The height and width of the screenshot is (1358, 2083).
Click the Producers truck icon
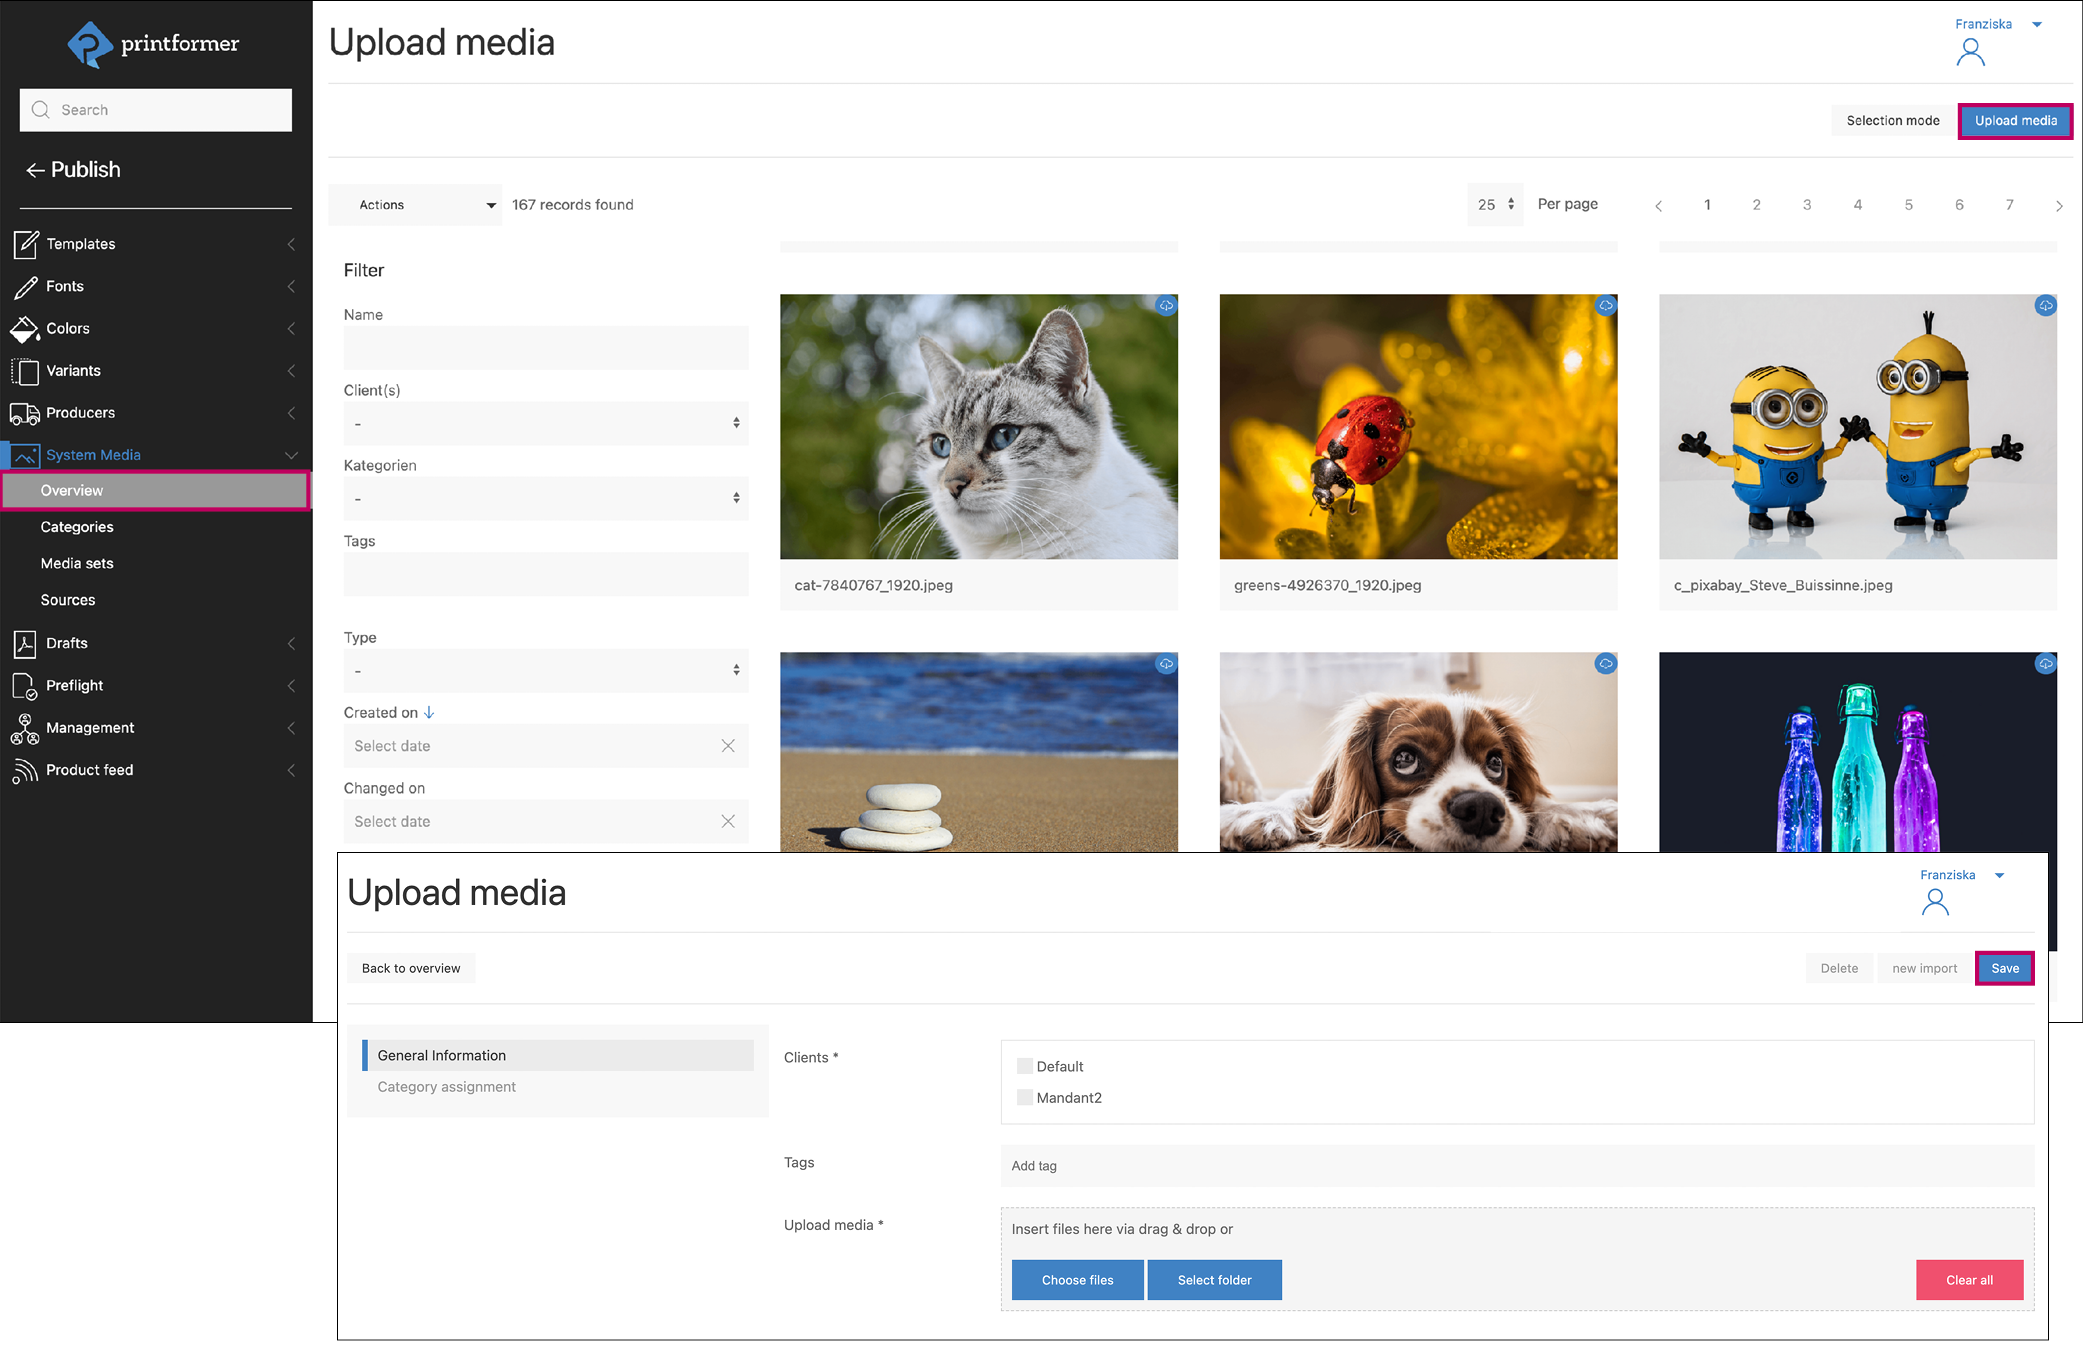pos(25,413)
